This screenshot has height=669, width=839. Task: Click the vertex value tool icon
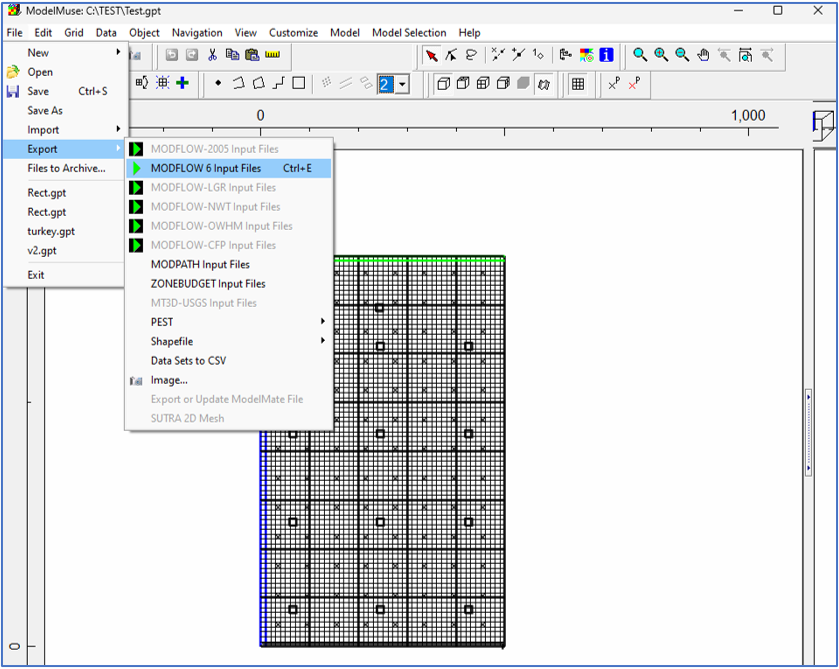[538, 55]
